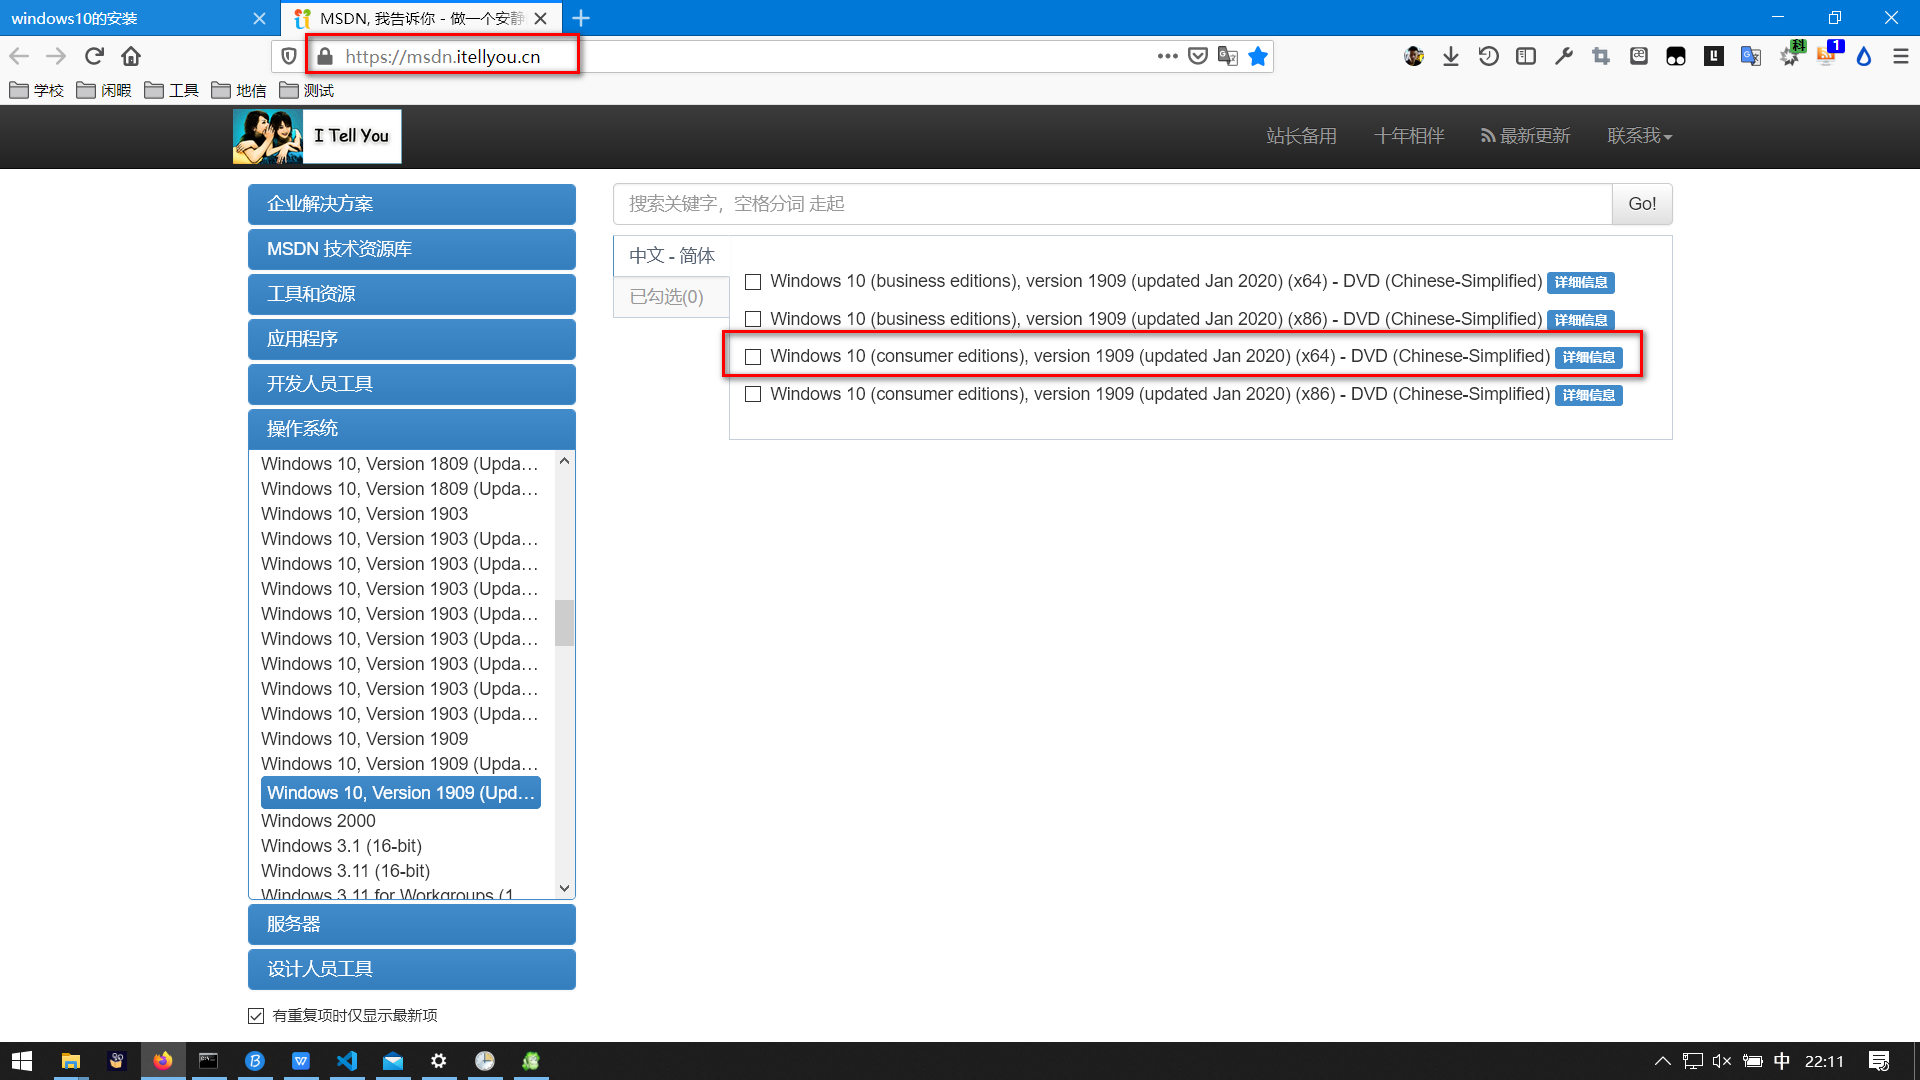Image resolution: width=1920 pixels, height=1080 pixels.
Task: Check business editions x86 checkbox
Action: click(753, 320)
